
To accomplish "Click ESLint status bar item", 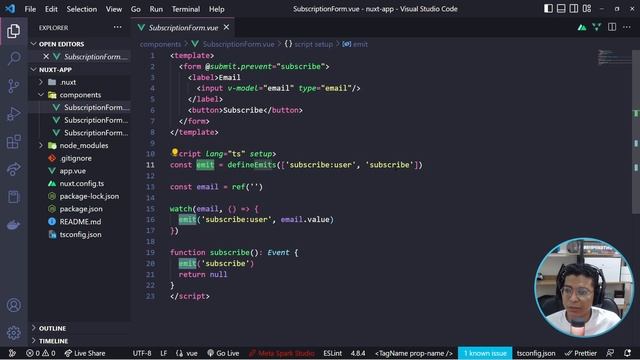I will point(333,353).
